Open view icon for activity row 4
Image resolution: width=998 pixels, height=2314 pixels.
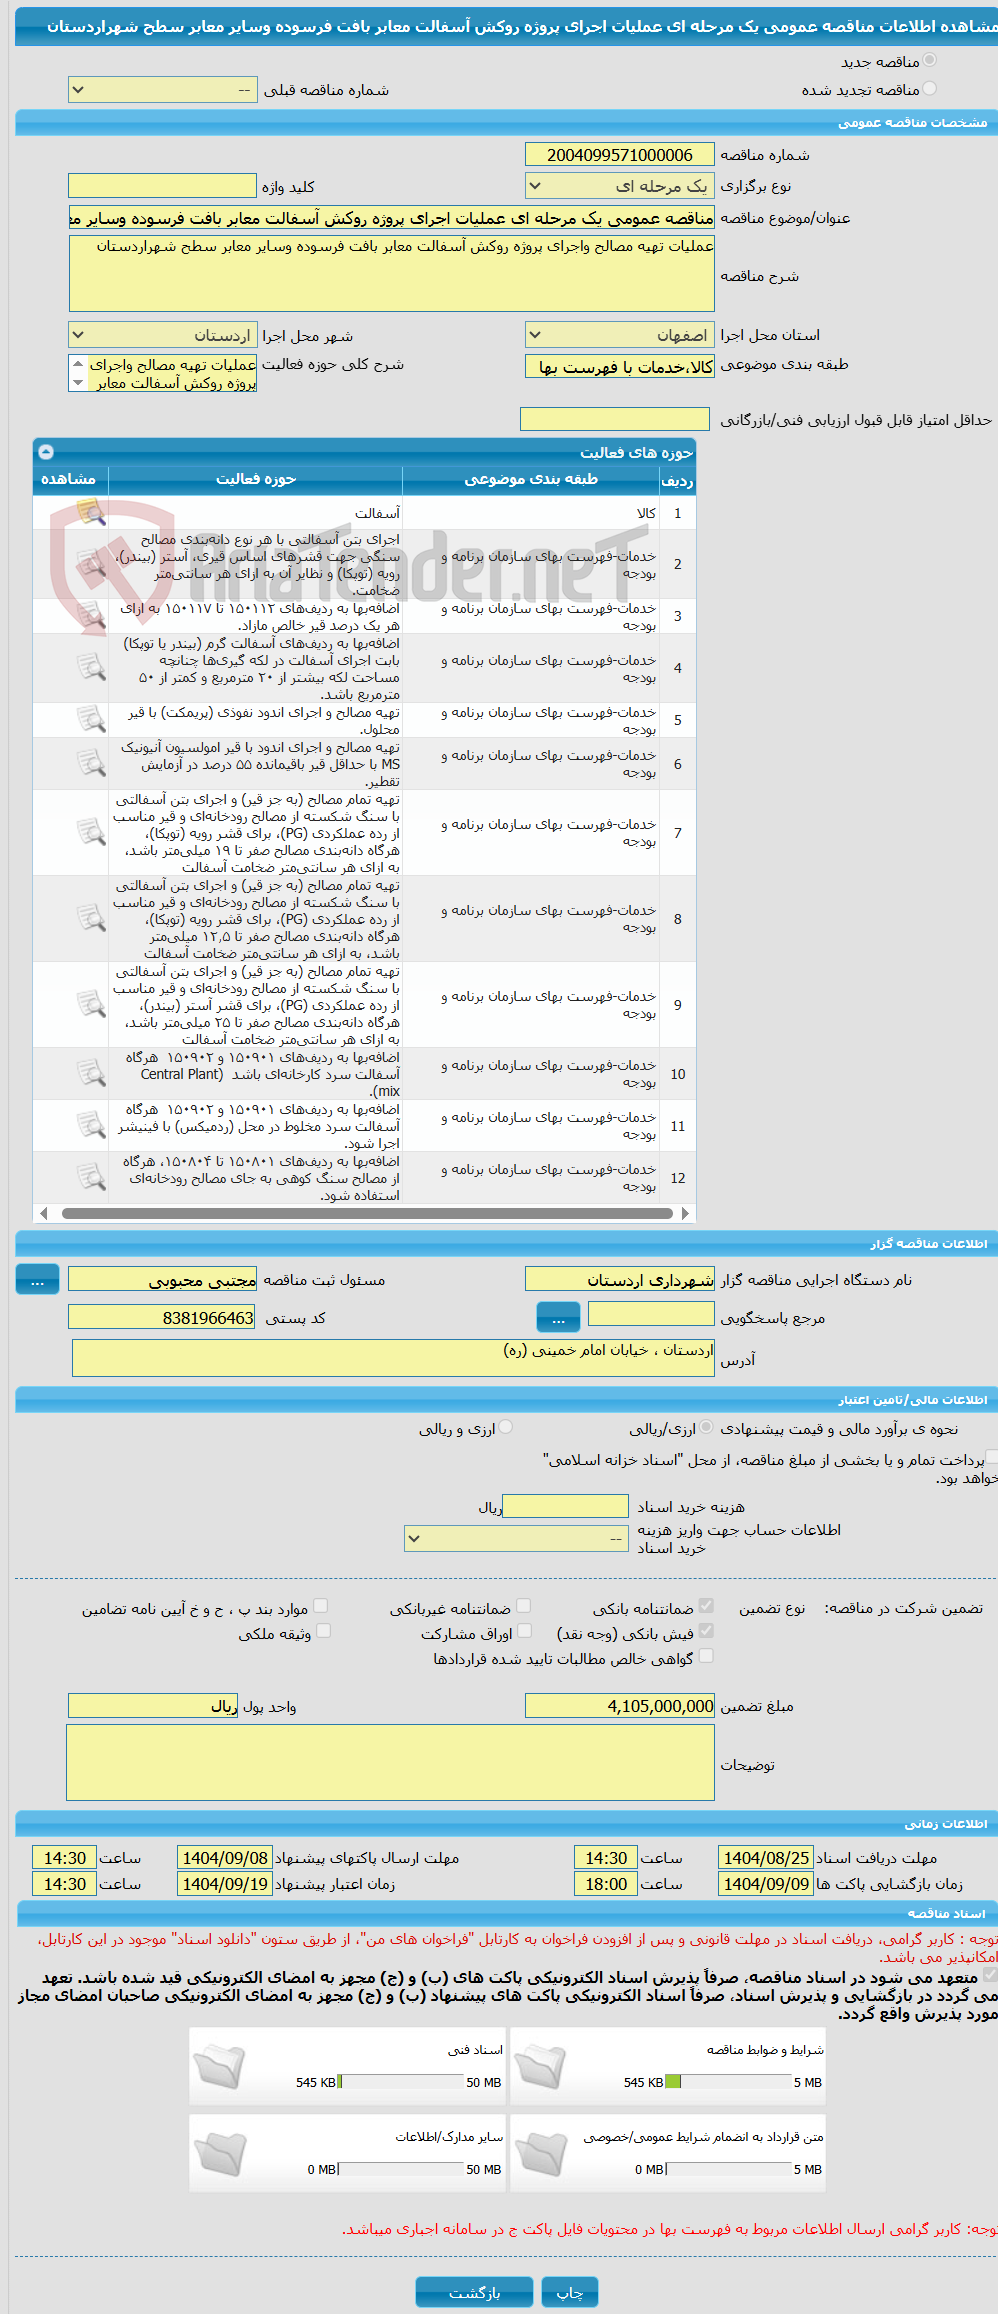click(x=91, y=668)
